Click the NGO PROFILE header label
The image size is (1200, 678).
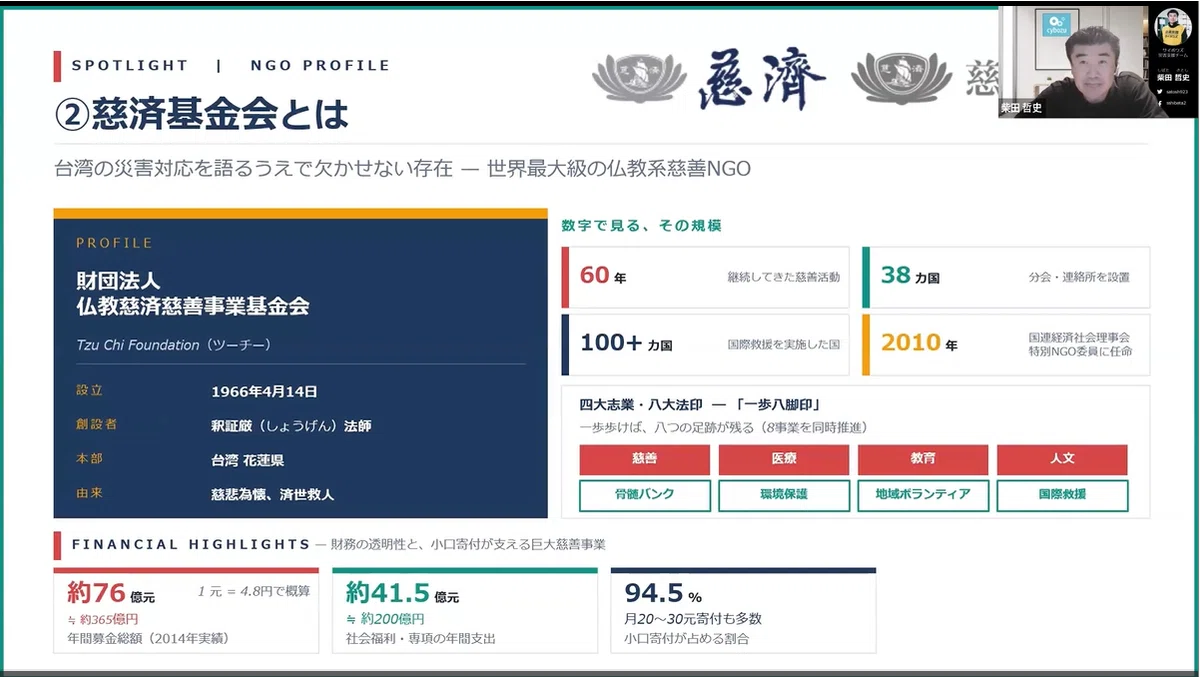click(x=320, y=66)
